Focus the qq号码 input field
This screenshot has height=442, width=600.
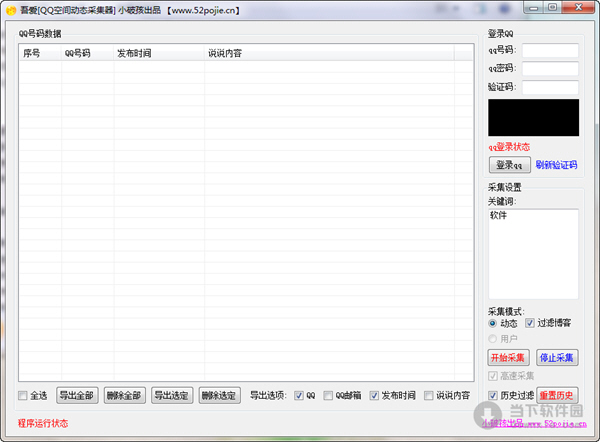pyautogui.click(x=550, y=51)
